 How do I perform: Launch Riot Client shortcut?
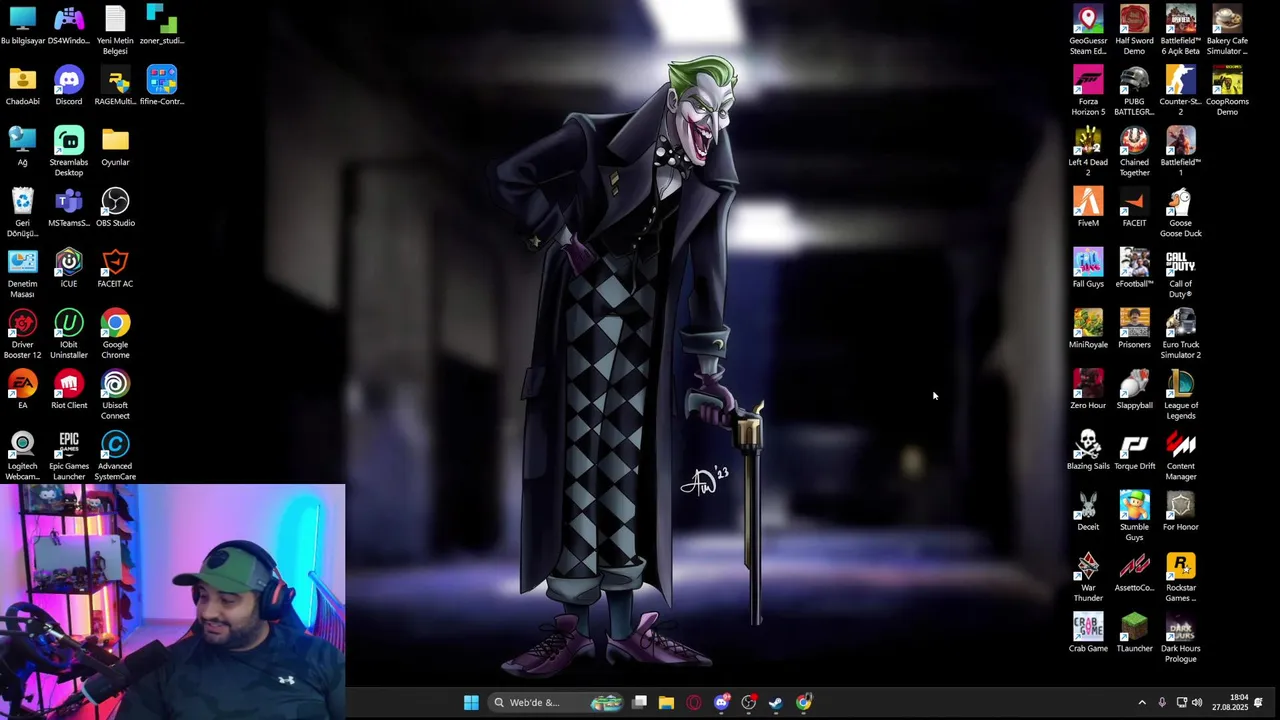[x=69, y=389]
